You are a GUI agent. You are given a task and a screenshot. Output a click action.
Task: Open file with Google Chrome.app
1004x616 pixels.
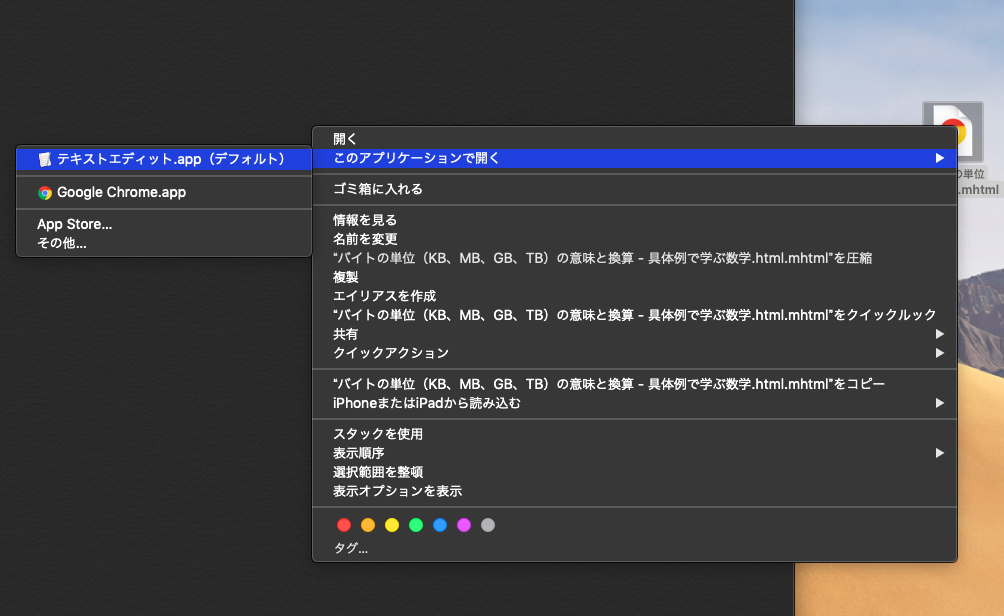[x=121, y=192]
